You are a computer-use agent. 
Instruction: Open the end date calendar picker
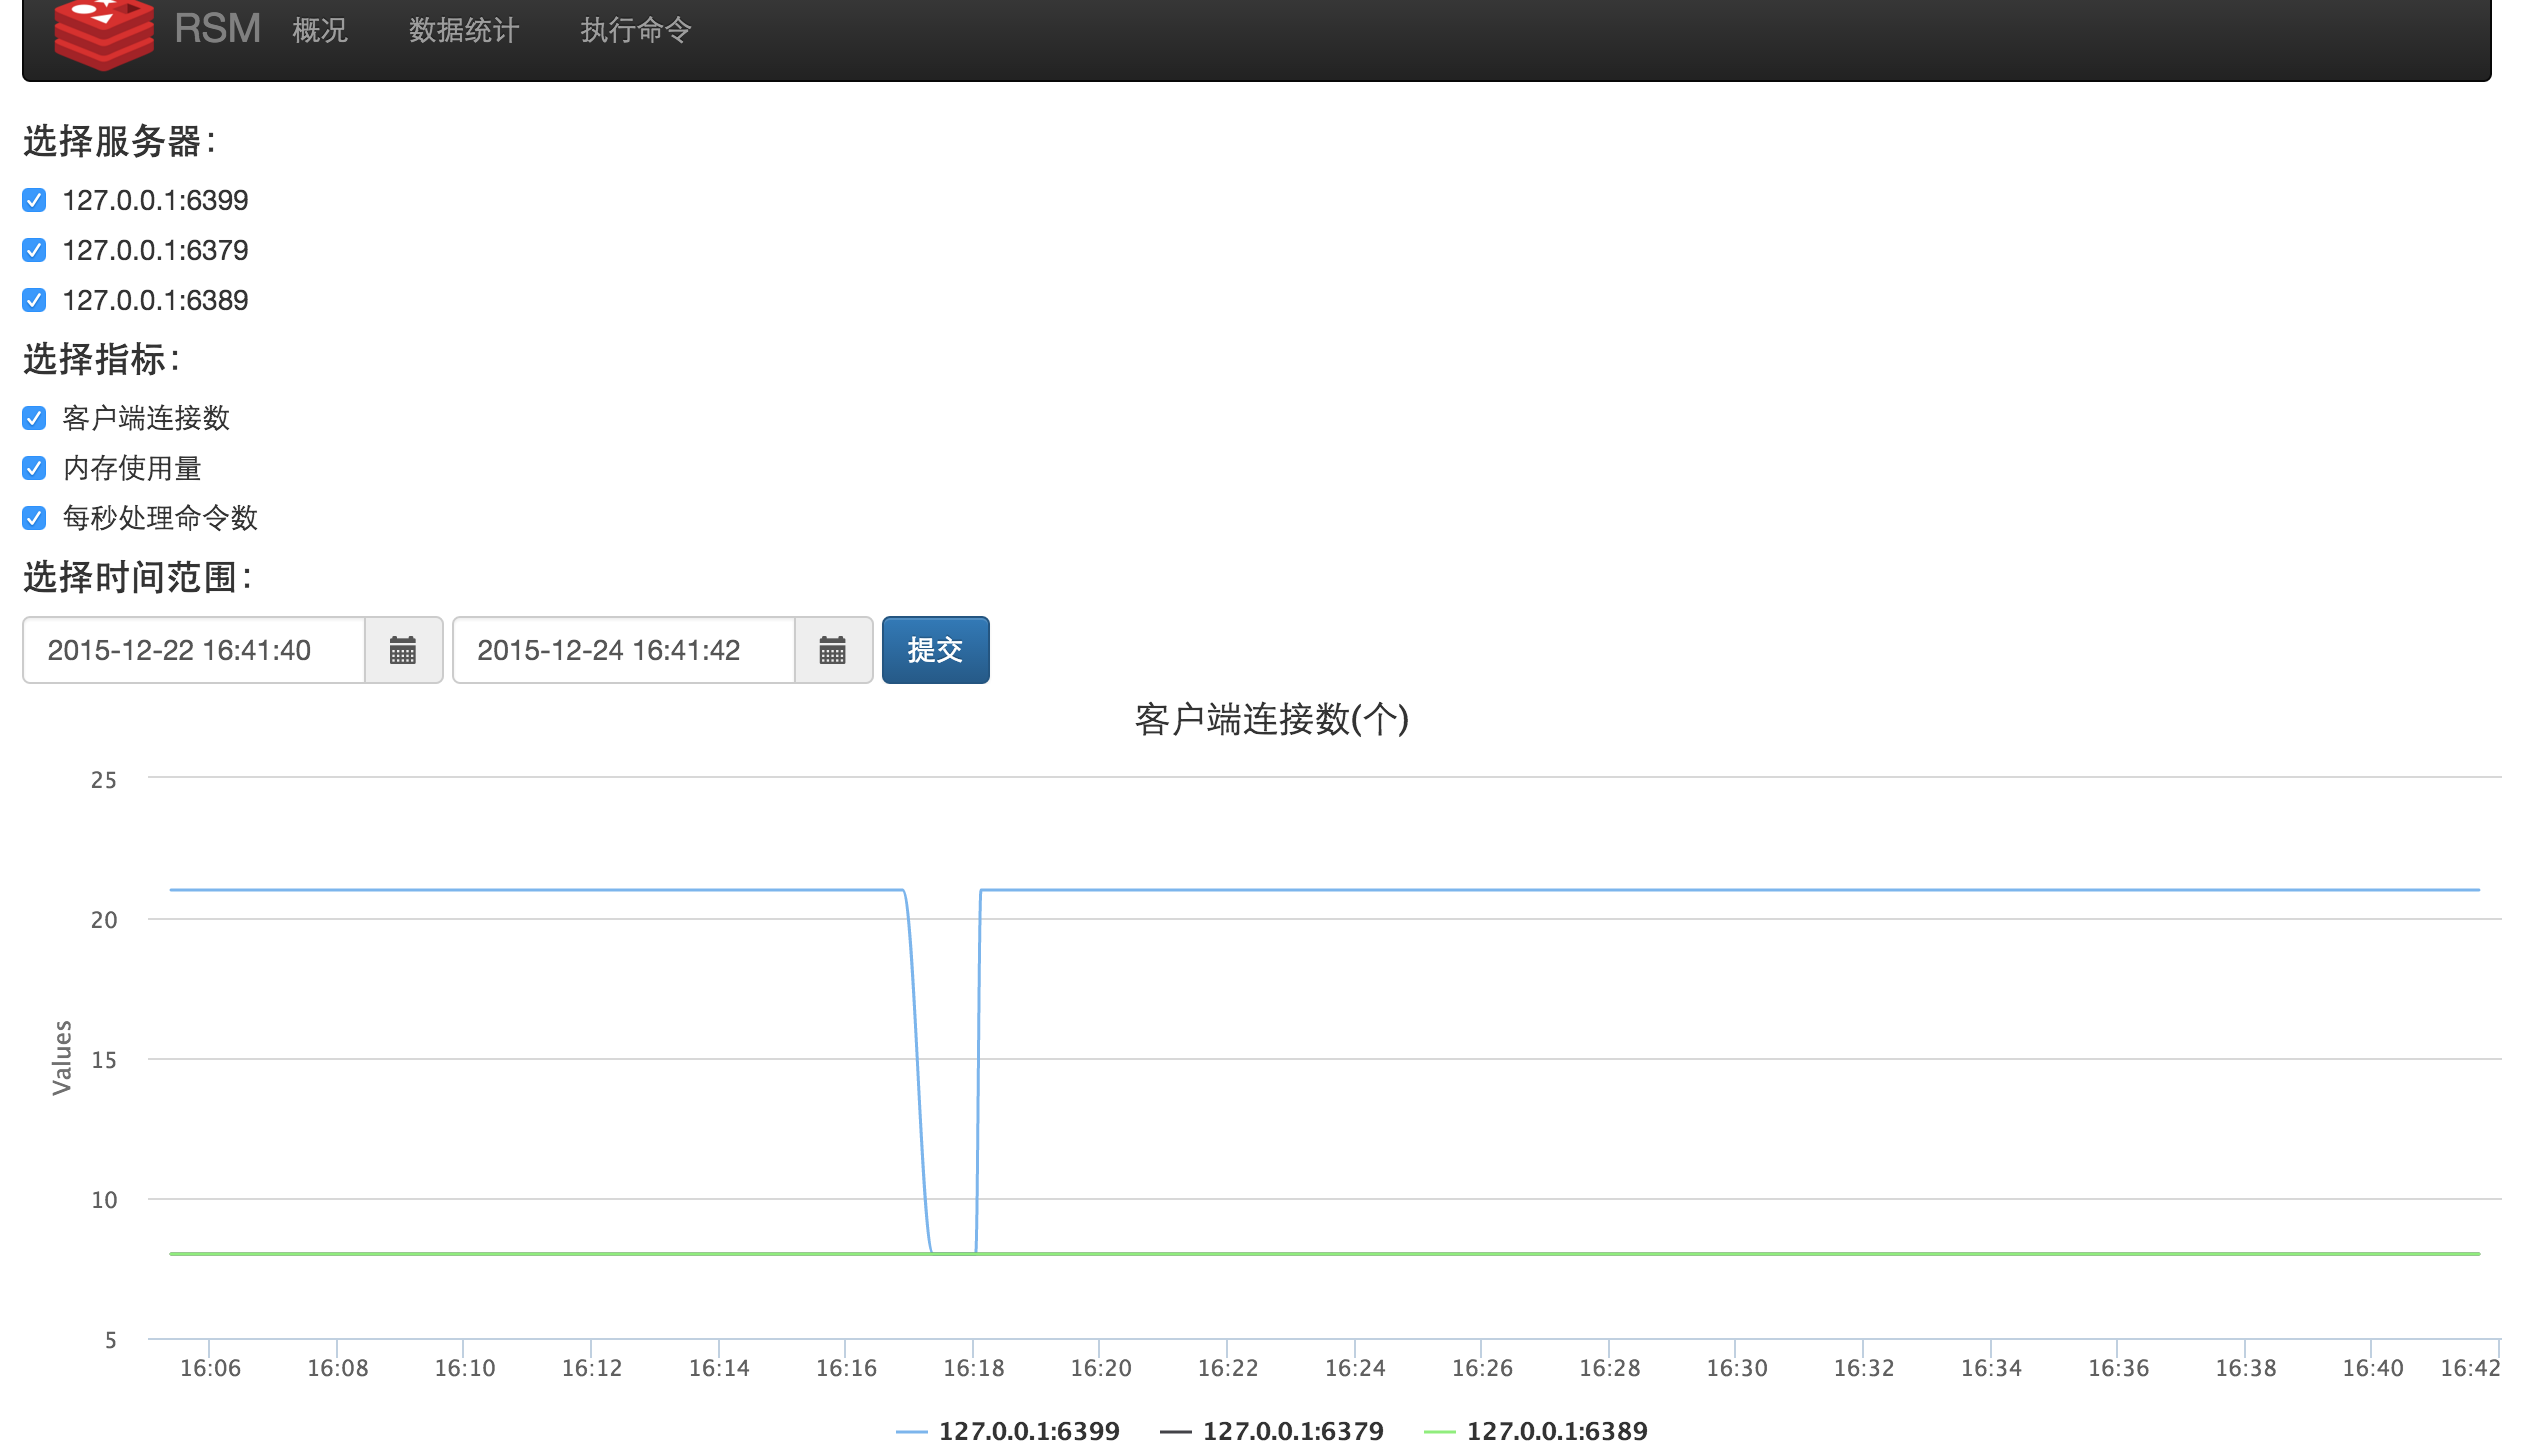(832, 651)
